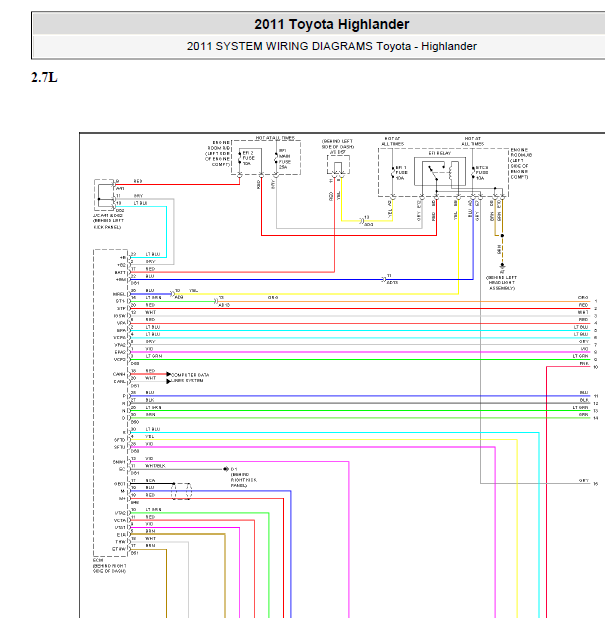Click 'BEHIND RIGHT KICK PANEL' ground note
The width and height of the screenshot is (605, 618).
[x=244, y=480]
